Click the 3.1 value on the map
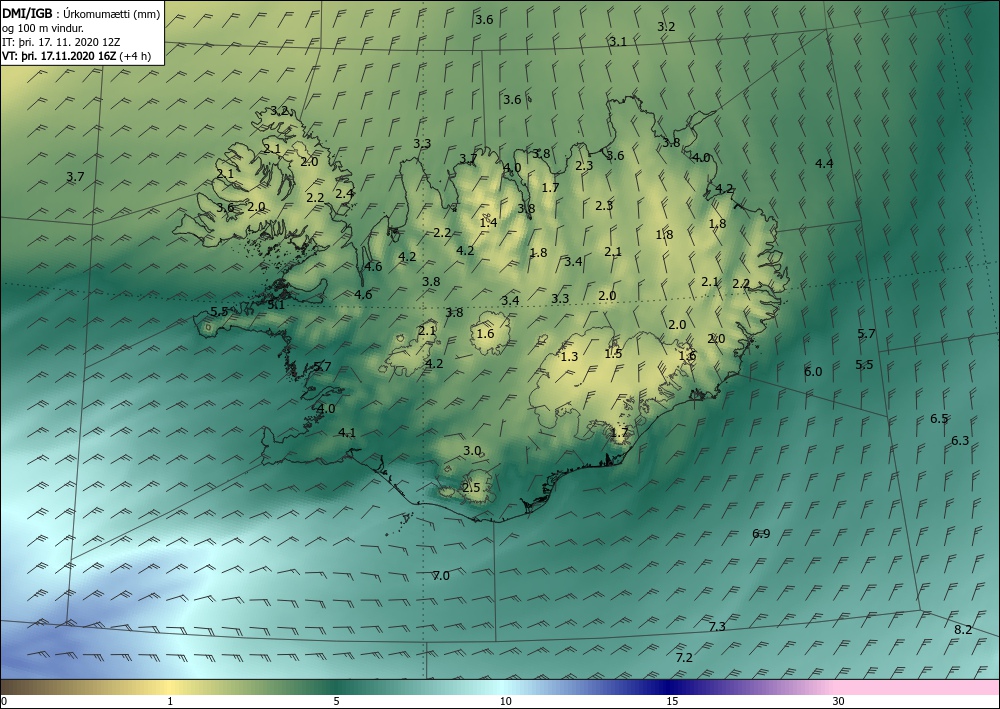 tap(618, 42)
